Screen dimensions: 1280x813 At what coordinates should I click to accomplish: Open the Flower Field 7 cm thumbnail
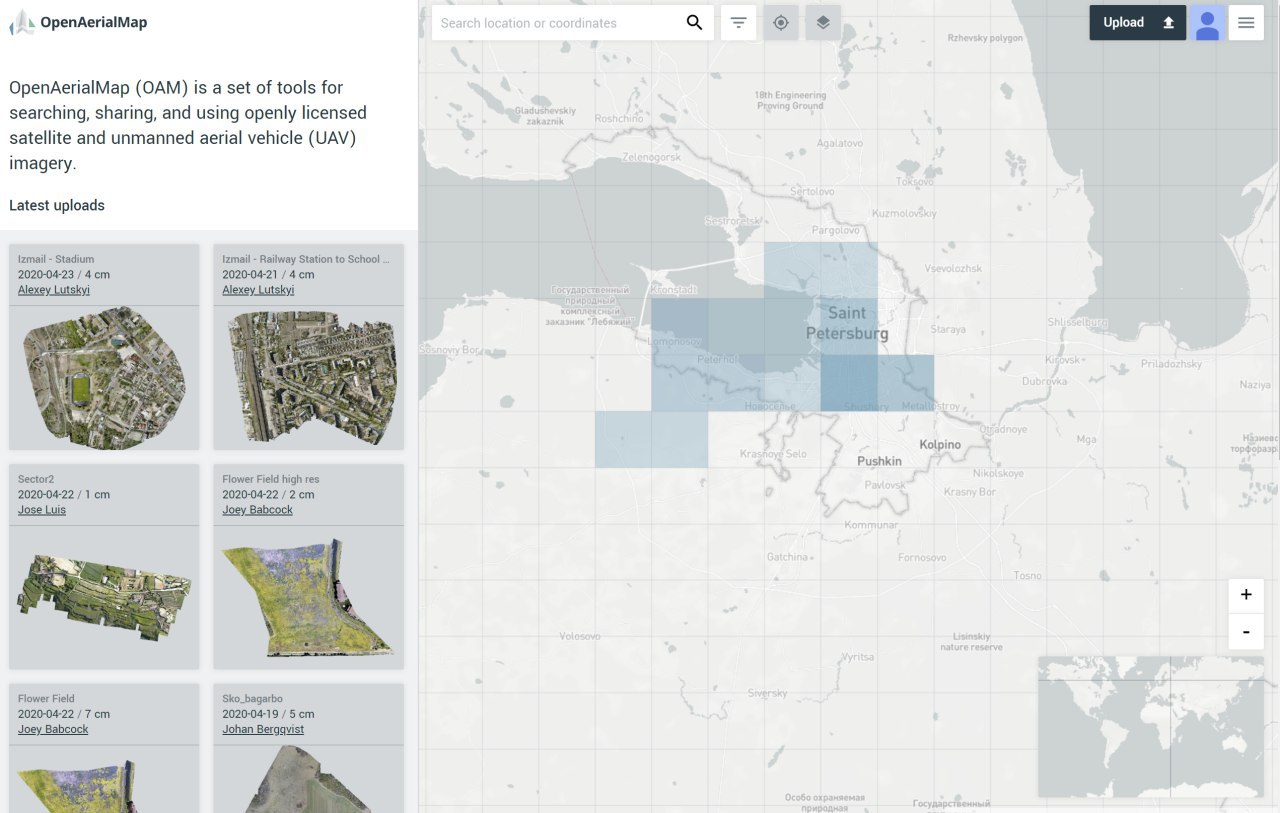(x=104, y=779)
